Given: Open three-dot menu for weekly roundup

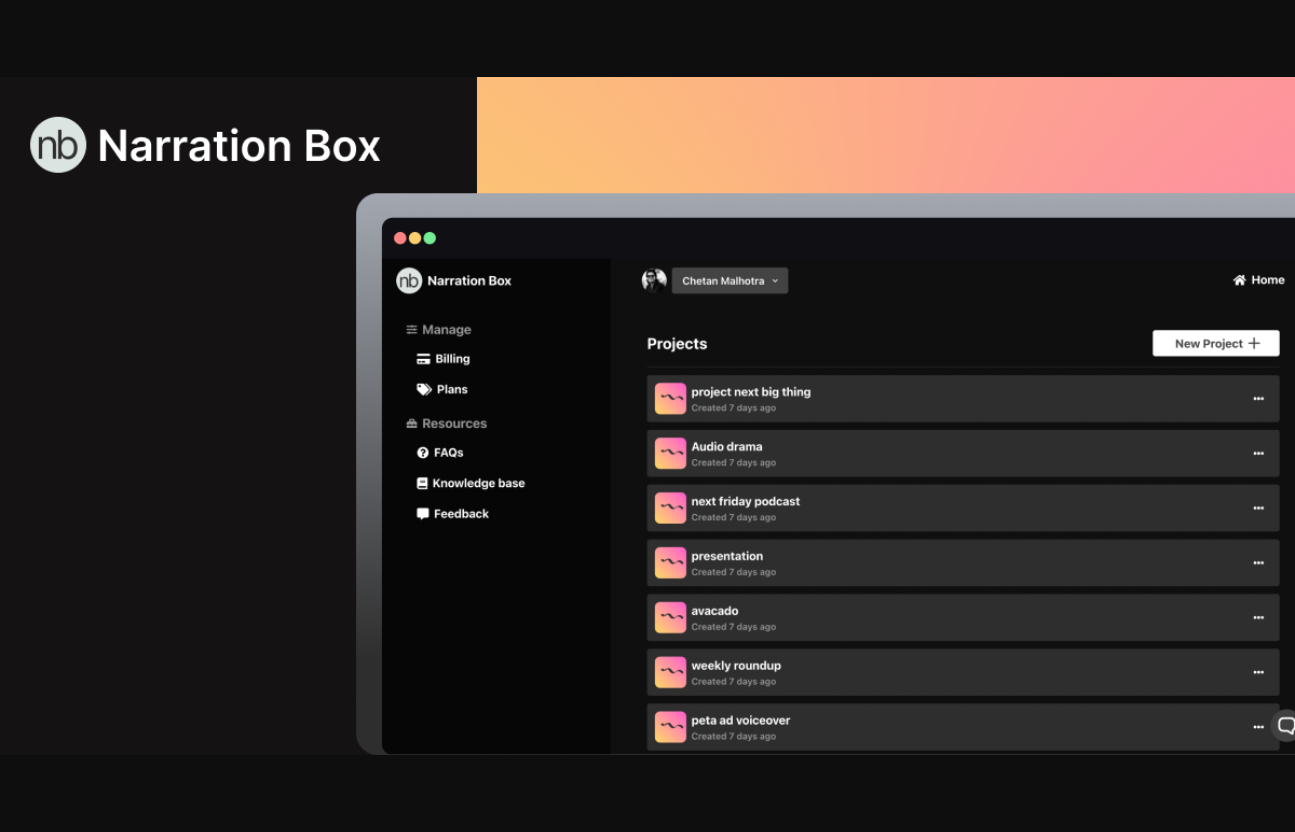Looking at the screenshot, I should pyautogui.click(x=1258, y=672).
